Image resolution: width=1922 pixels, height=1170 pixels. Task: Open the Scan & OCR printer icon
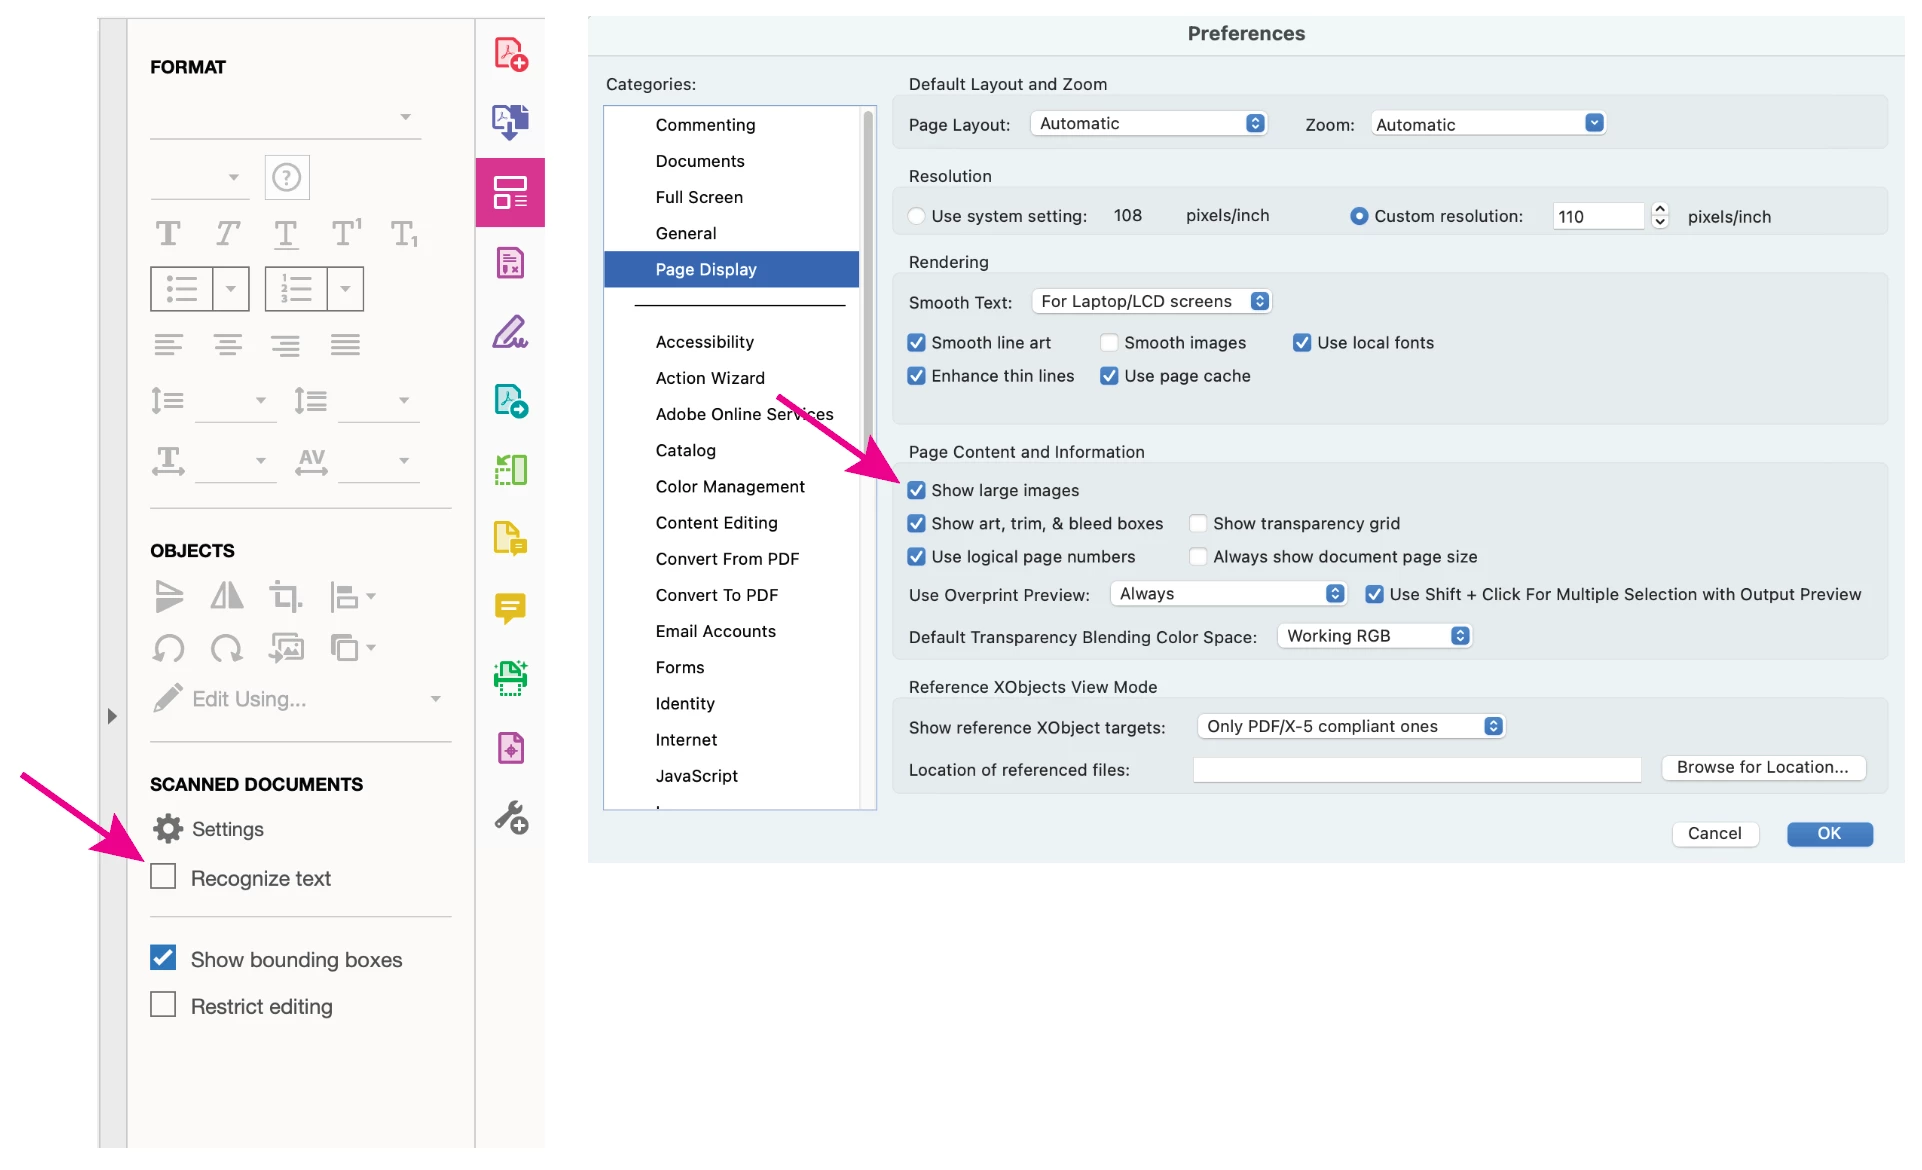point(510,677)
